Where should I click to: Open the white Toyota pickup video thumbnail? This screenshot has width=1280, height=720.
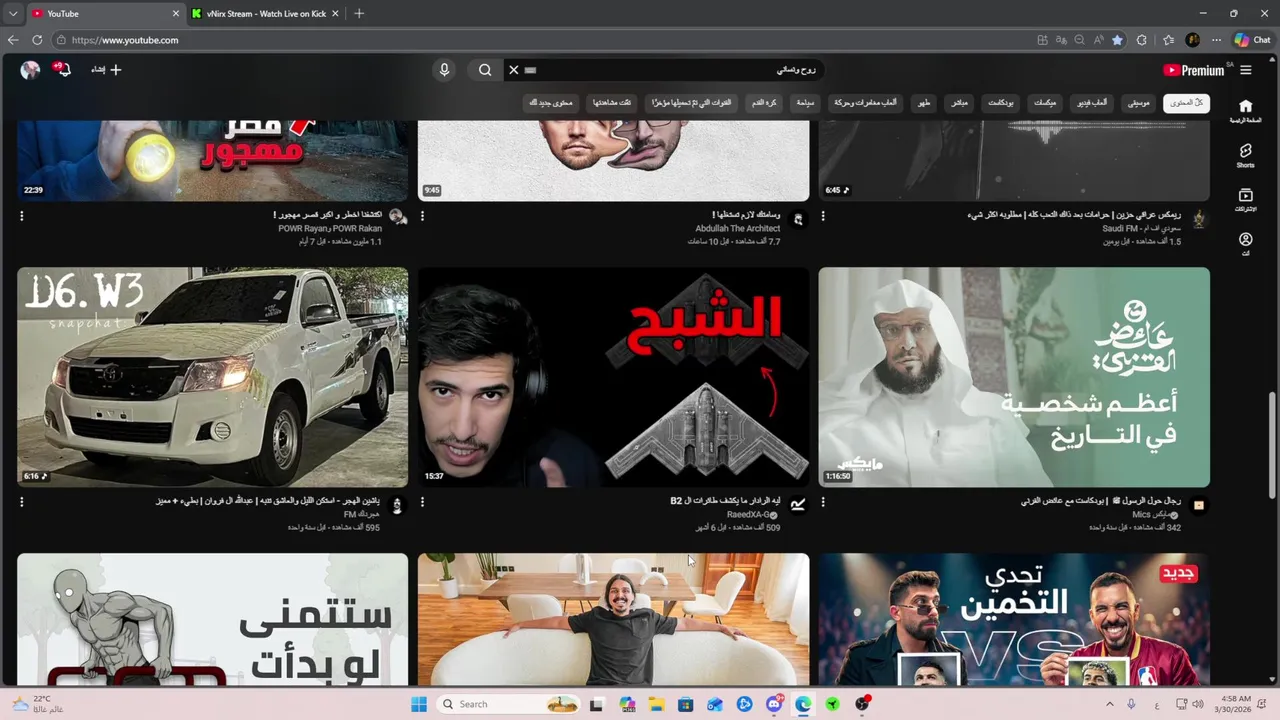[x=212, y=377]
